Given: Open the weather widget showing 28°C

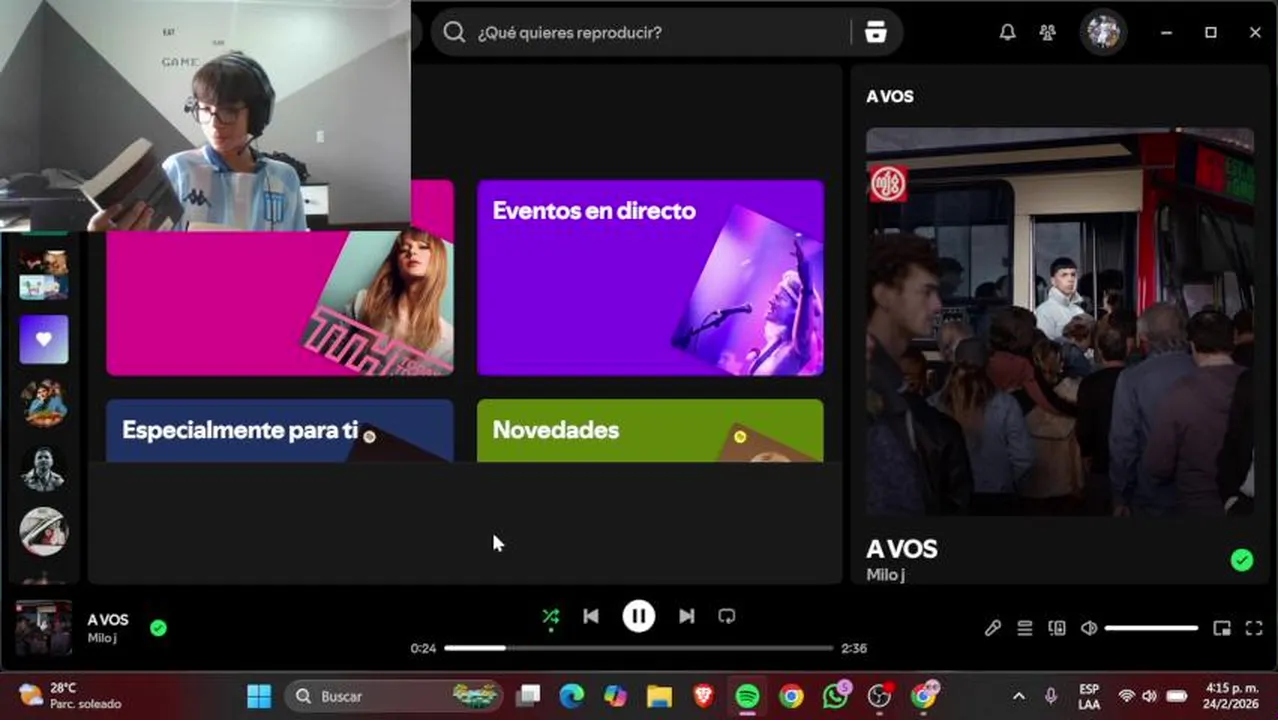Looking at the screenshot, I should click(x=70, y=696).
